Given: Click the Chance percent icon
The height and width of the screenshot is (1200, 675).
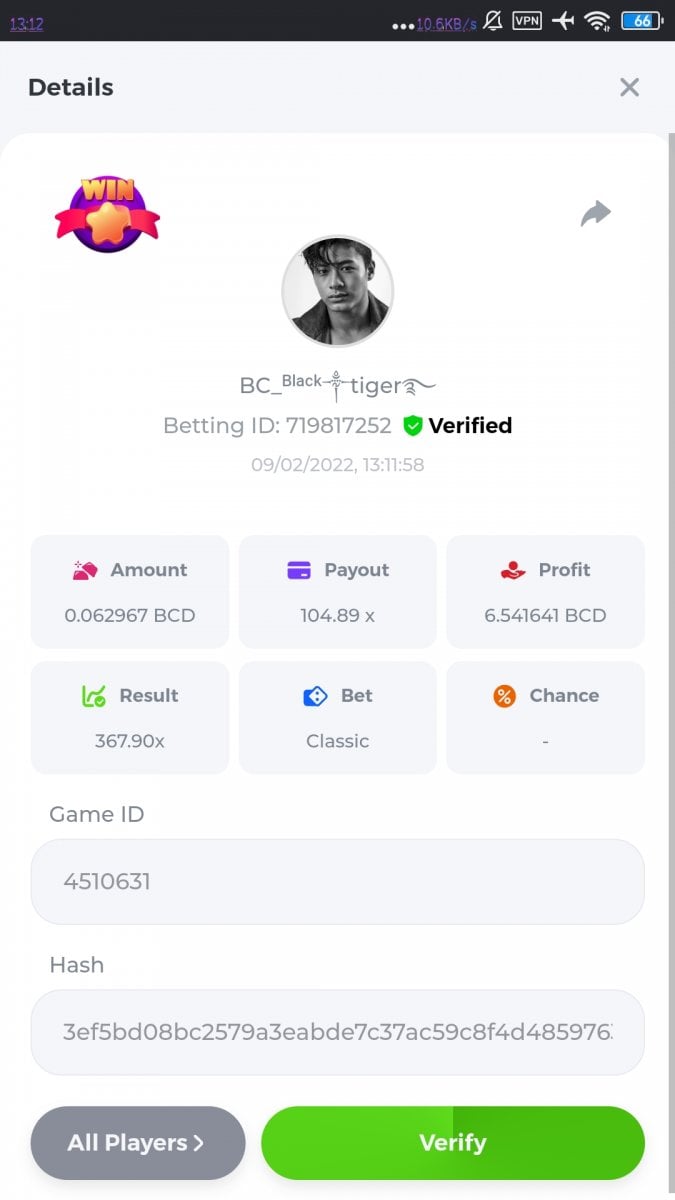Looking at the screenshot, I should [505, 696].
